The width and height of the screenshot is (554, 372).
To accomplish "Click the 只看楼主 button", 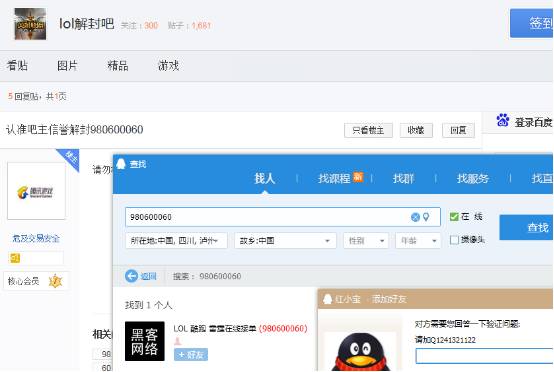I will 368,130.
